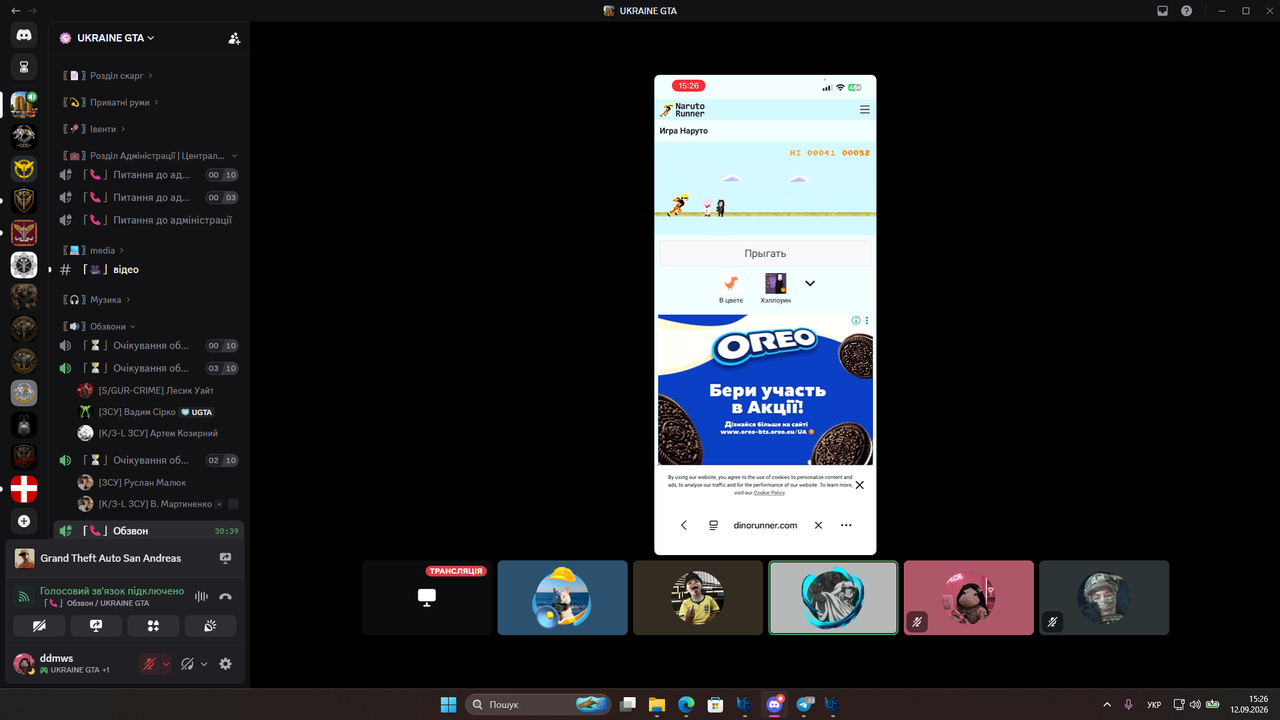1280x720 pixels.
Task: Open File Explorer from taskbar
Action: coord(656,704)
